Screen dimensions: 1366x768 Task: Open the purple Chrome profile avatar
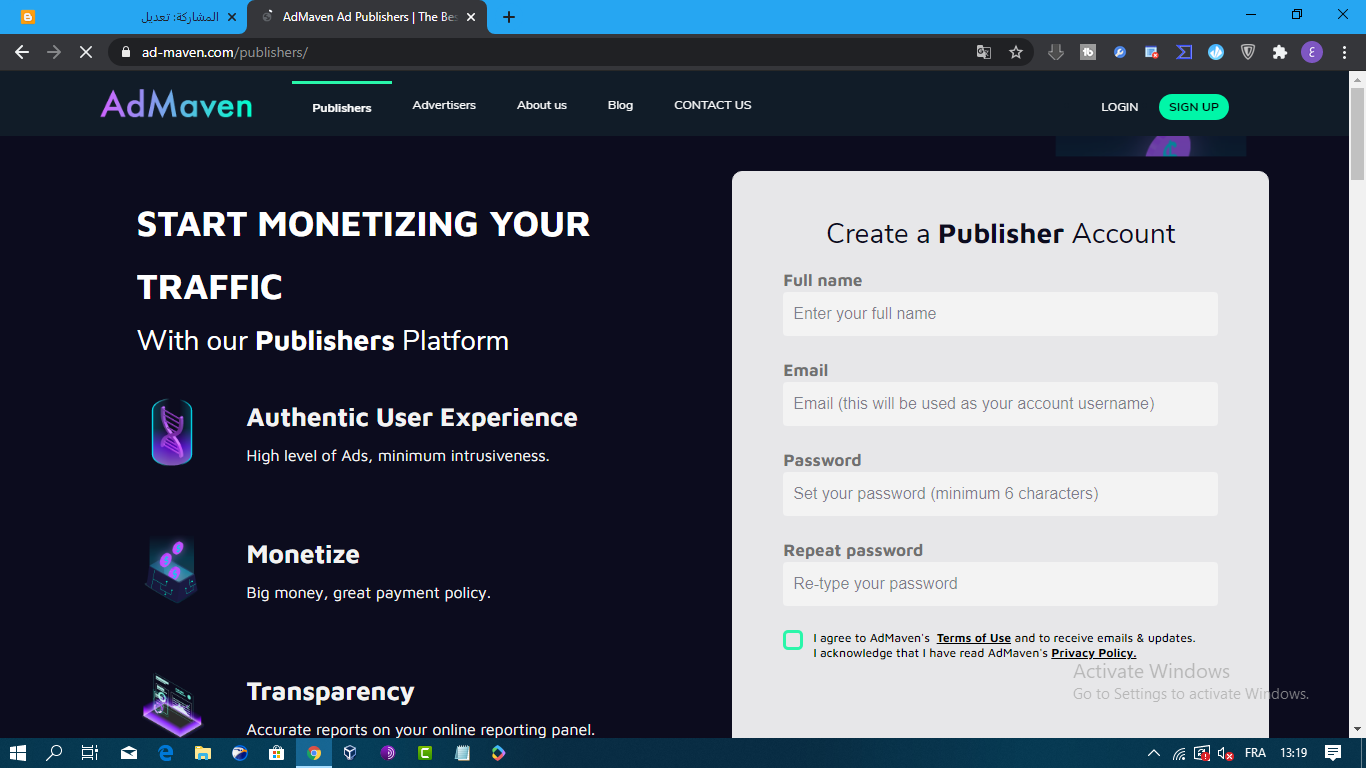click(1312, 52)
